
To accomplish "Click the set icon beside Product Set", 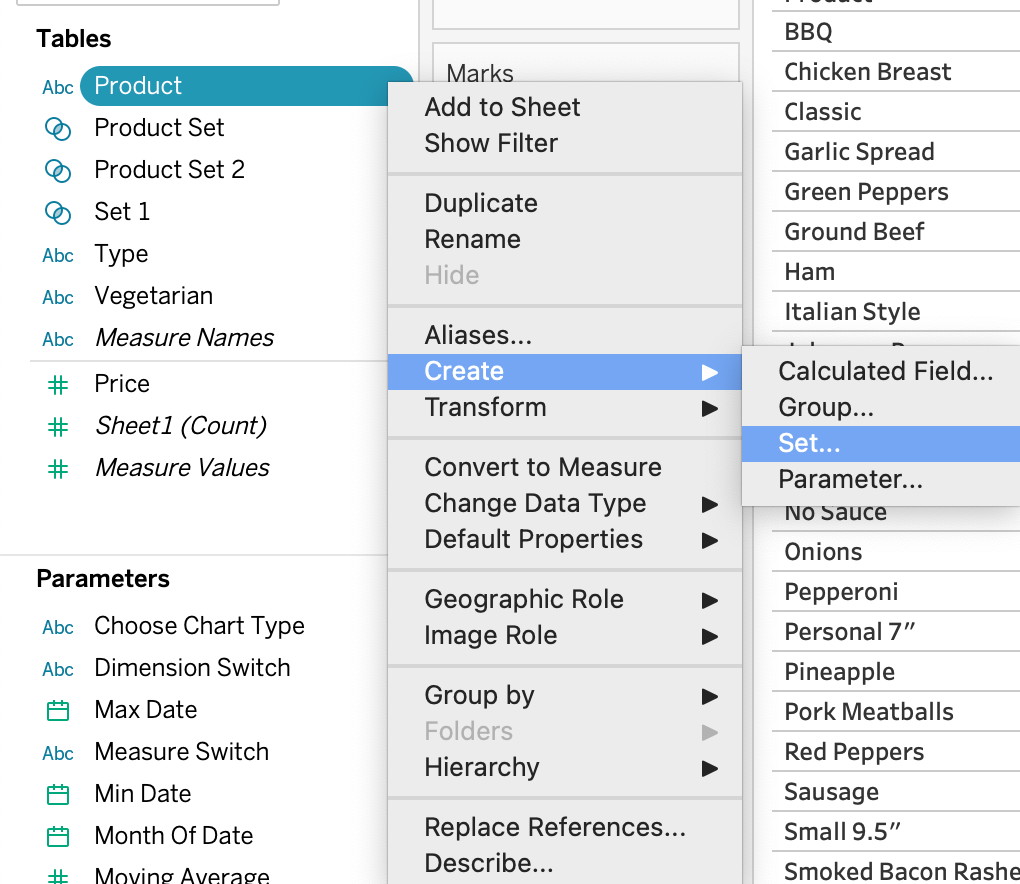I will (58, 129).
